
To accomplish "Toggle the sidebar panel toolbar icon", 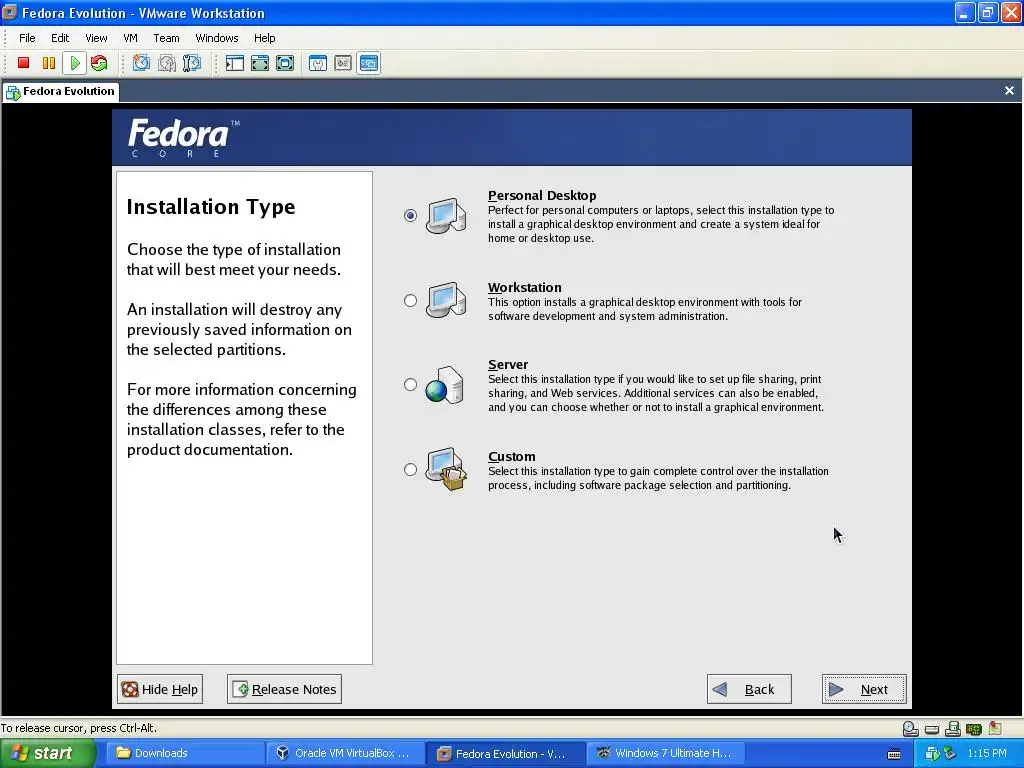I will (x=234, y=63).
